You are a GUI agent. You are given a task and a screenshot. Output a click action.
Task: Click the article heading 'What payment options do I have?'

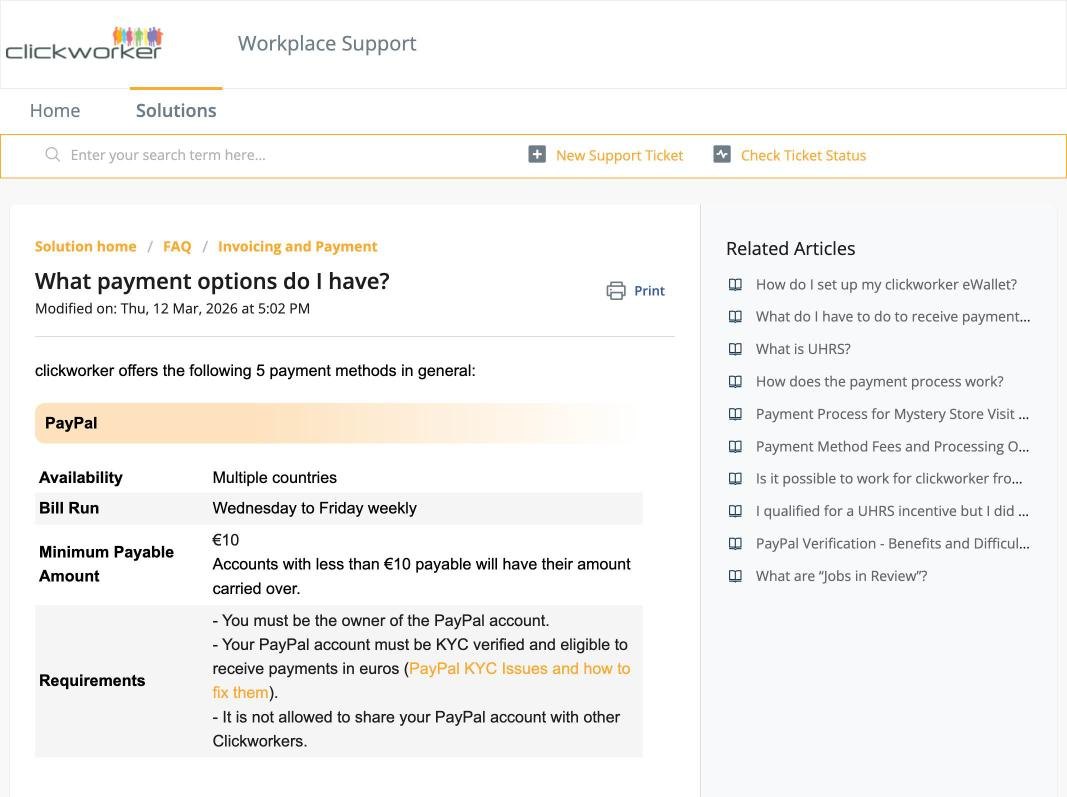pos(212,281)
